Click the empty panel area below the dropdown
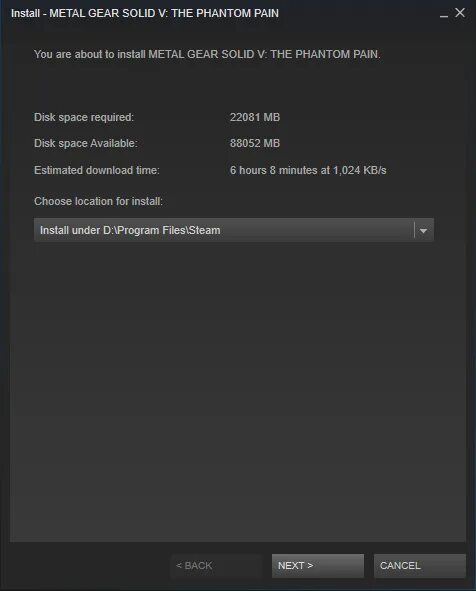This screenshot has width=476, height=591. click(x=237, y=392)
